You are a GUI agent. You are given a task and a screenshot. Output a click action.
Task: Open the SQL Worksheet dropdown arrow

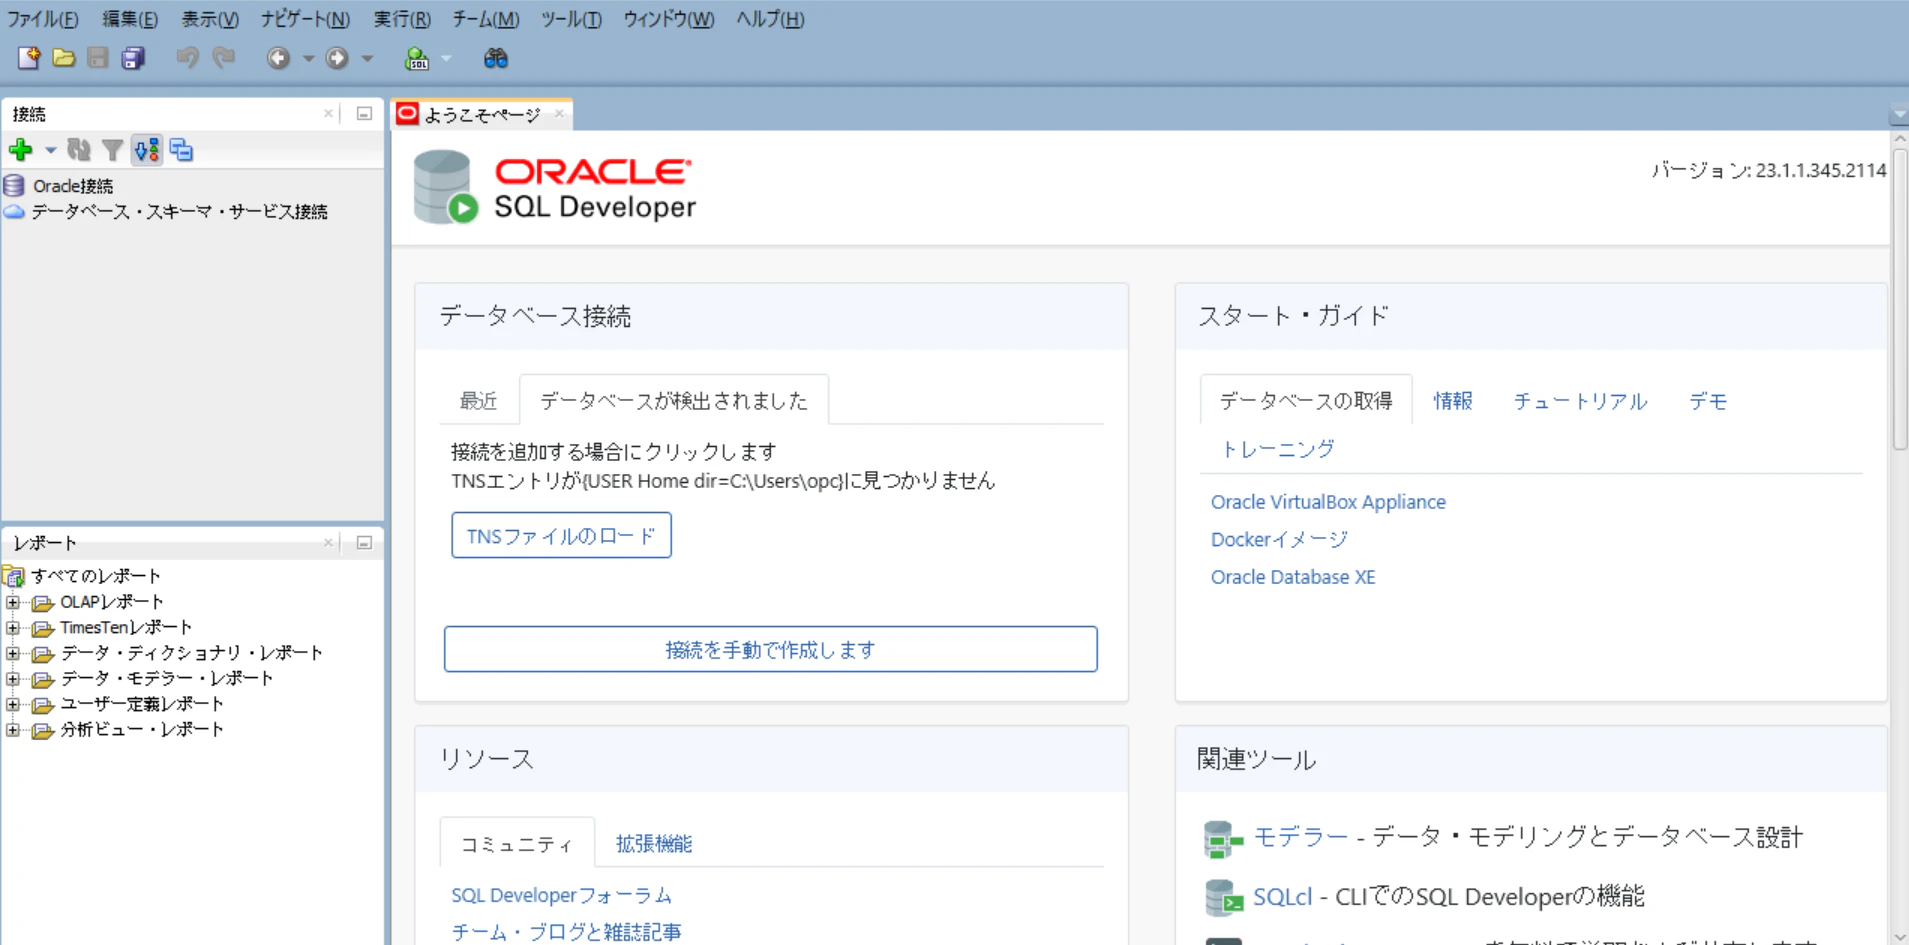tap(446, 58)
